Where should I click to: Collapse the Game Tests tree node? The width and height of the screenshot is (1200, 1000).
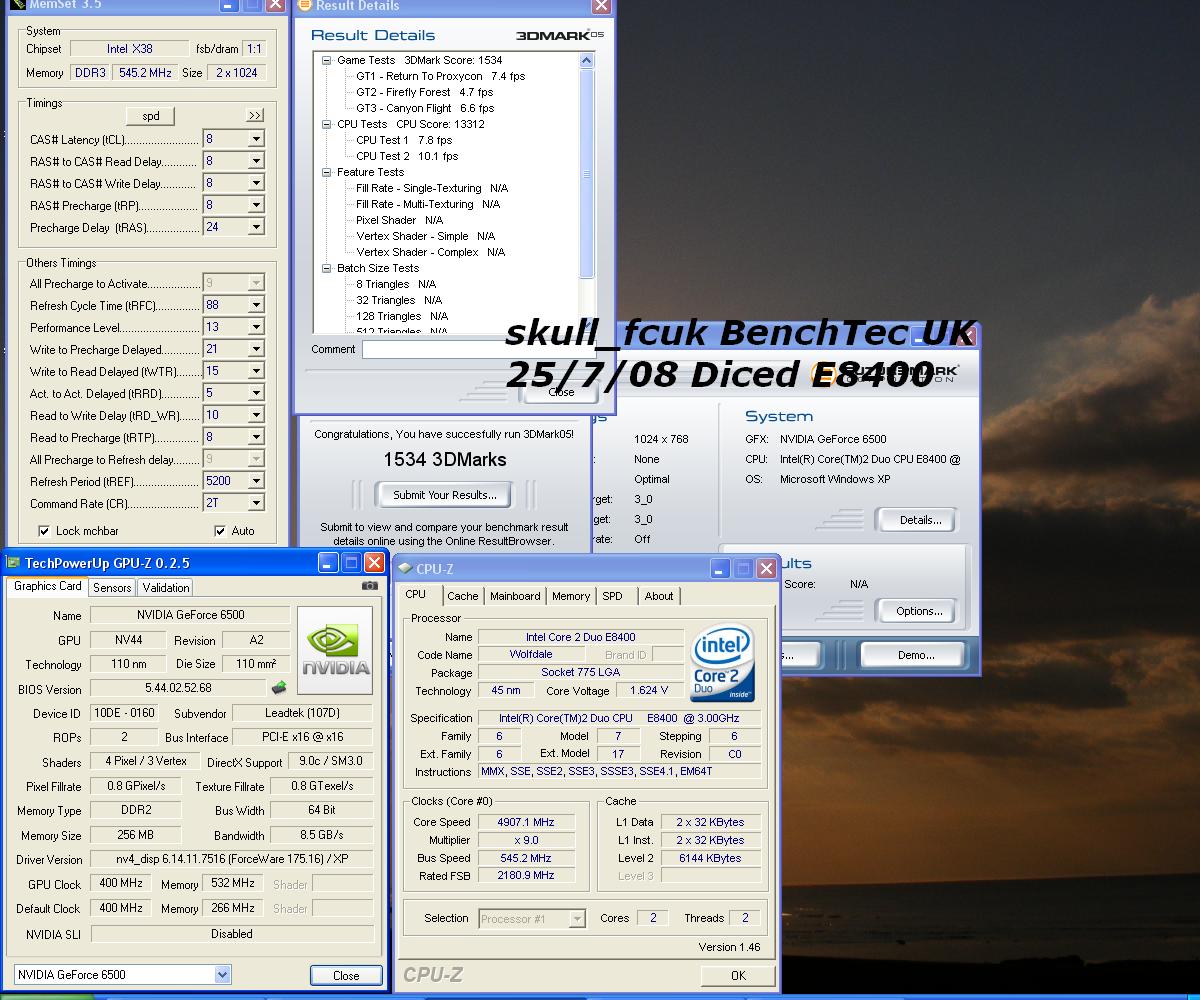click(x=327, y=60)
